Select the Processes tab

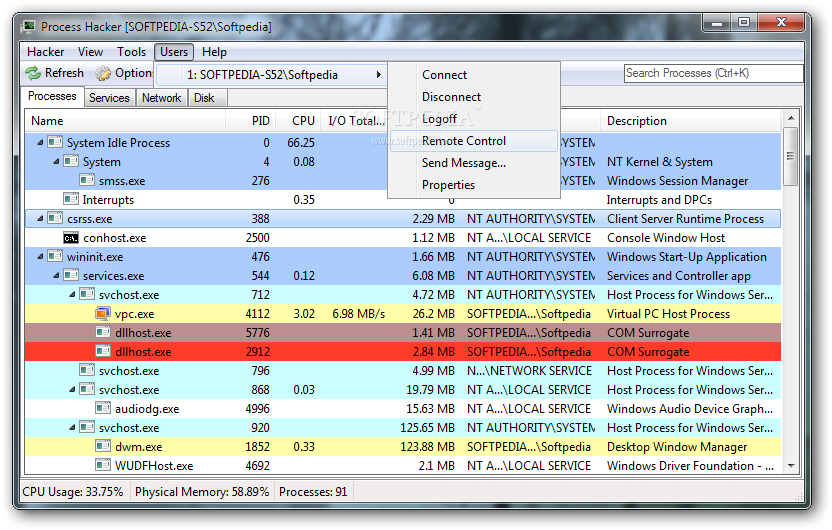(52, 97)
